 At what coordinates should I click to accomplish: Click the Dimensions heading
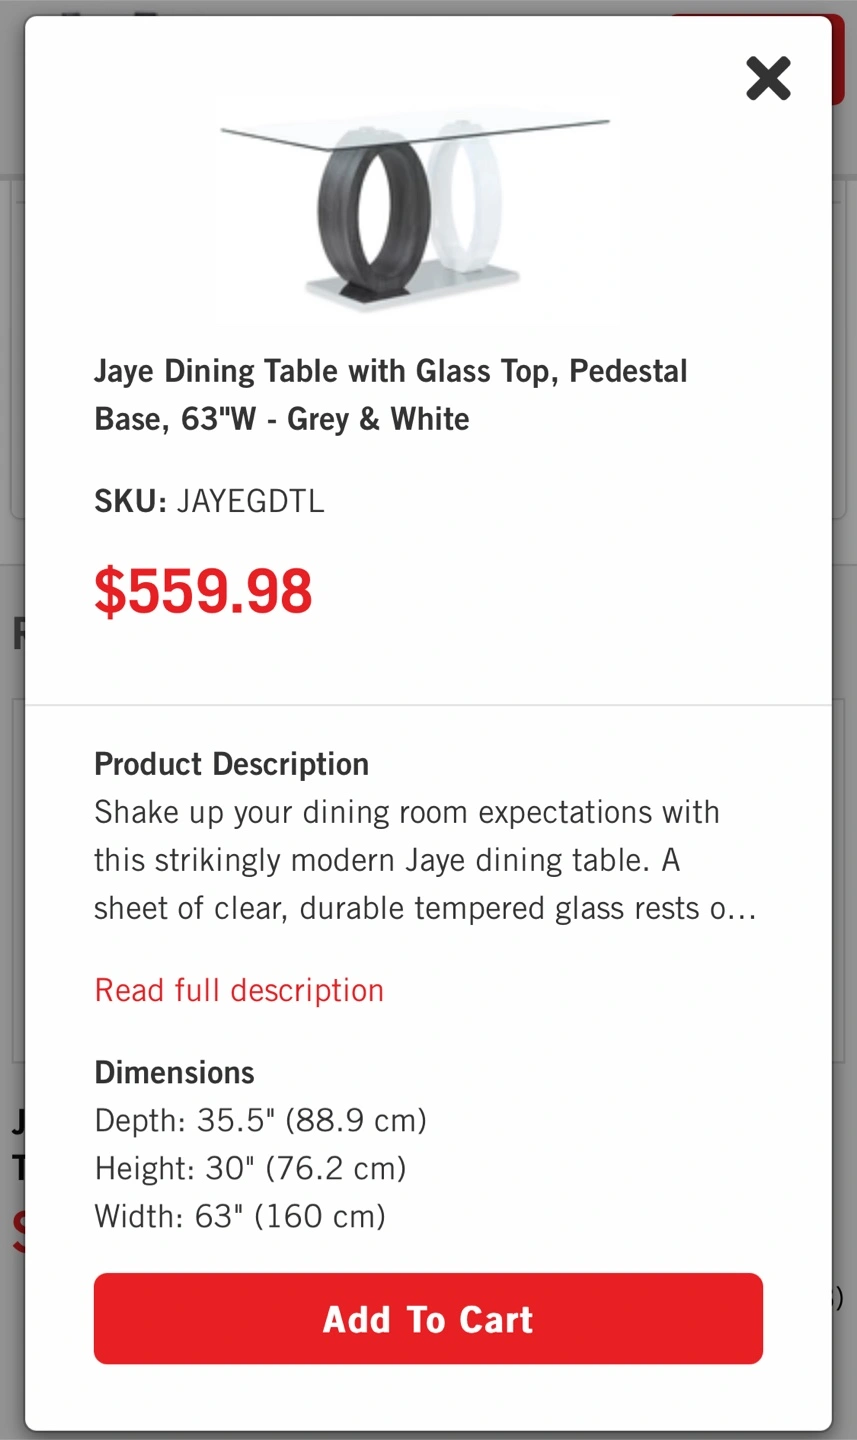174,1072
